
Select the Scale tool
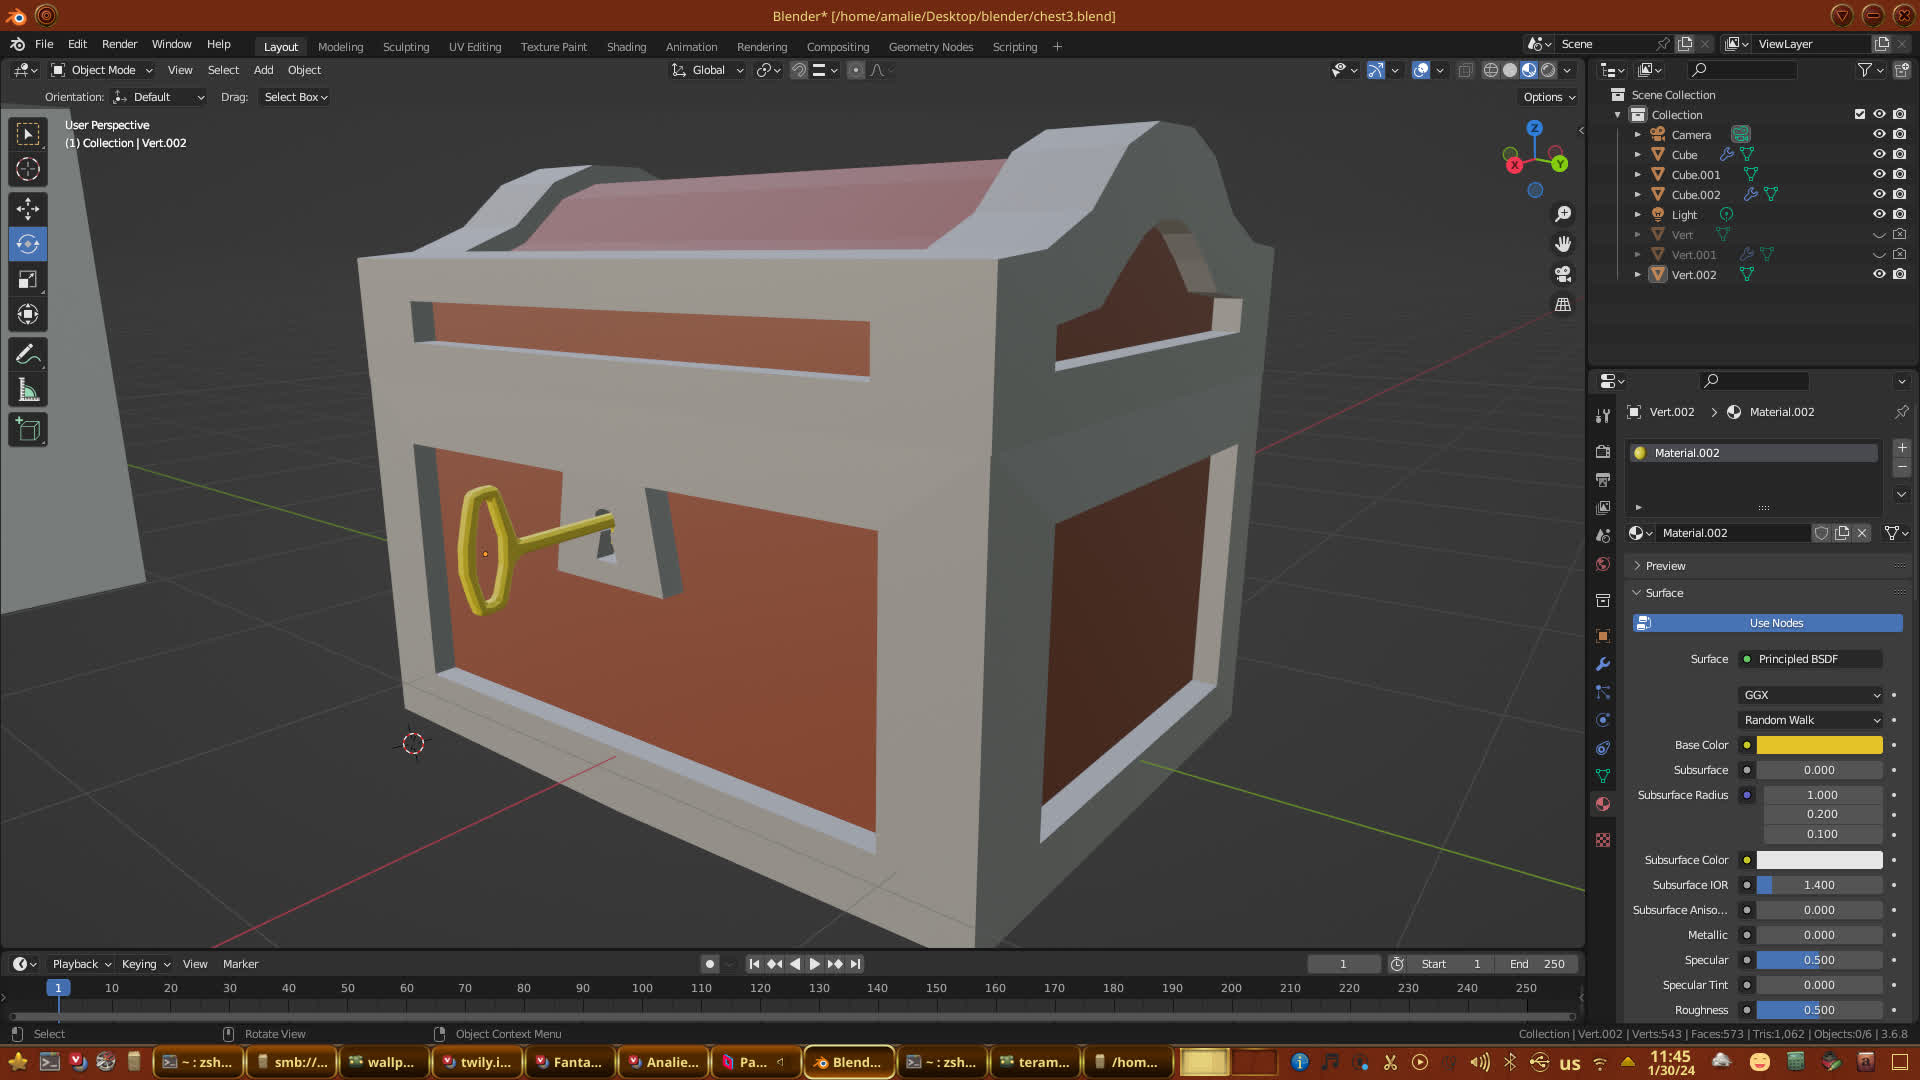coord(28,280)
